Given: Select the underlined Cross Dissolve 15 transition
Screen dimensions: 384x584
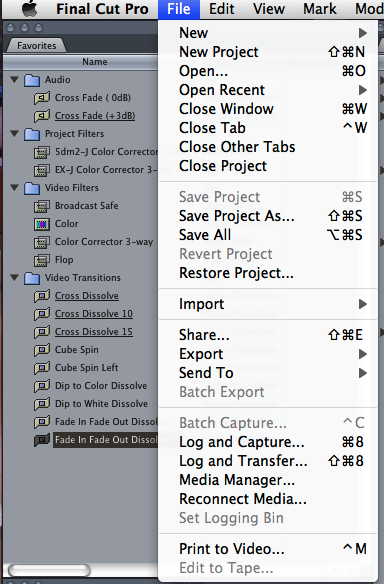Looking at the screenshot, I should [94, 332].
